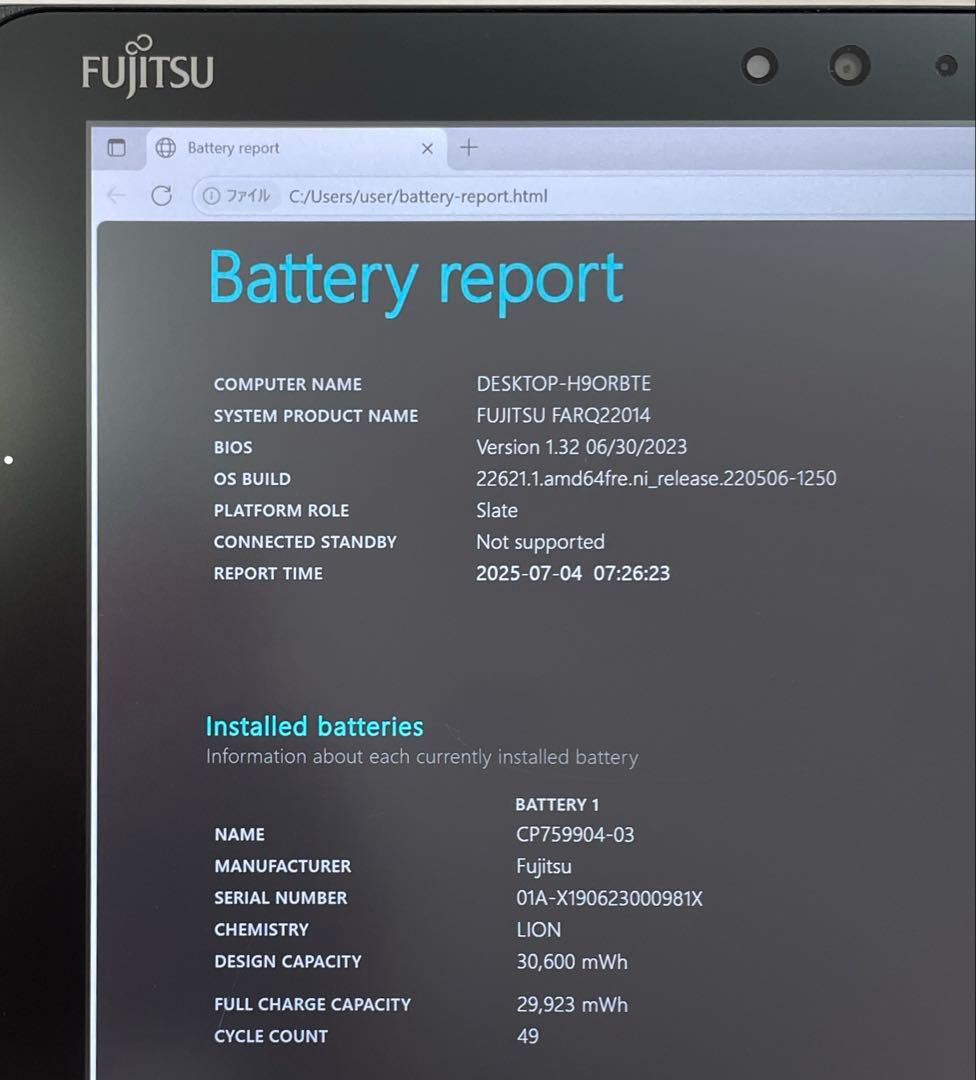The image size is (976, 1080).
Task: Click the cycle count value 49
Action: pyautogui.click(x=528, y=1036)
